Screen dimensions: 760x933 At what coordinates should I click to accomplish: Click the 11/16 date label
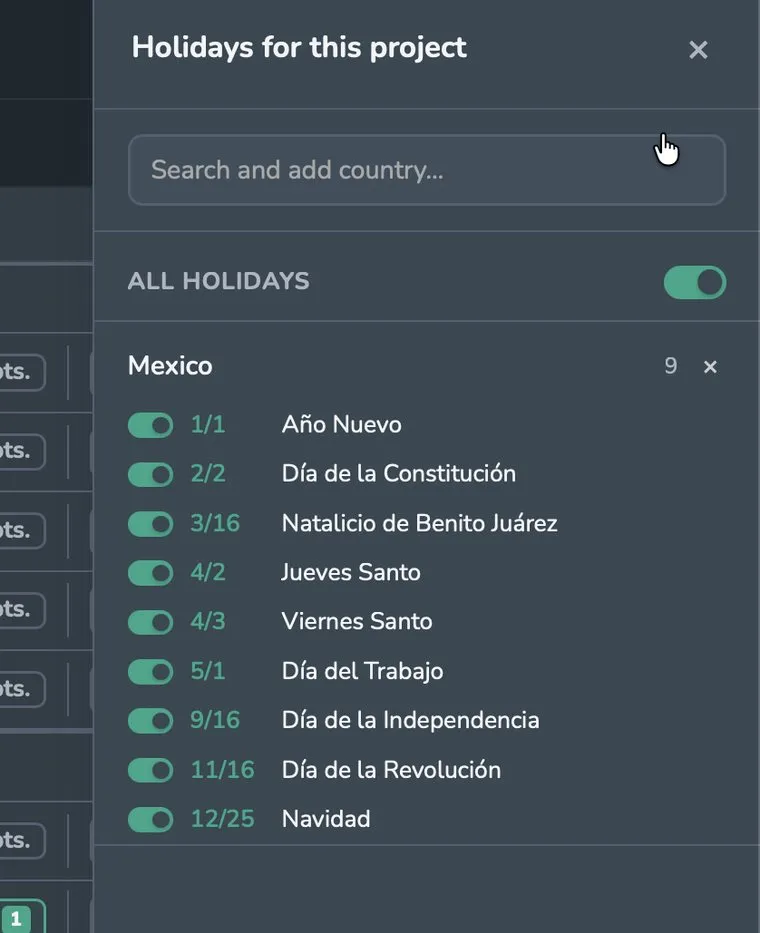pyautogui.click(x=222, y=769)
